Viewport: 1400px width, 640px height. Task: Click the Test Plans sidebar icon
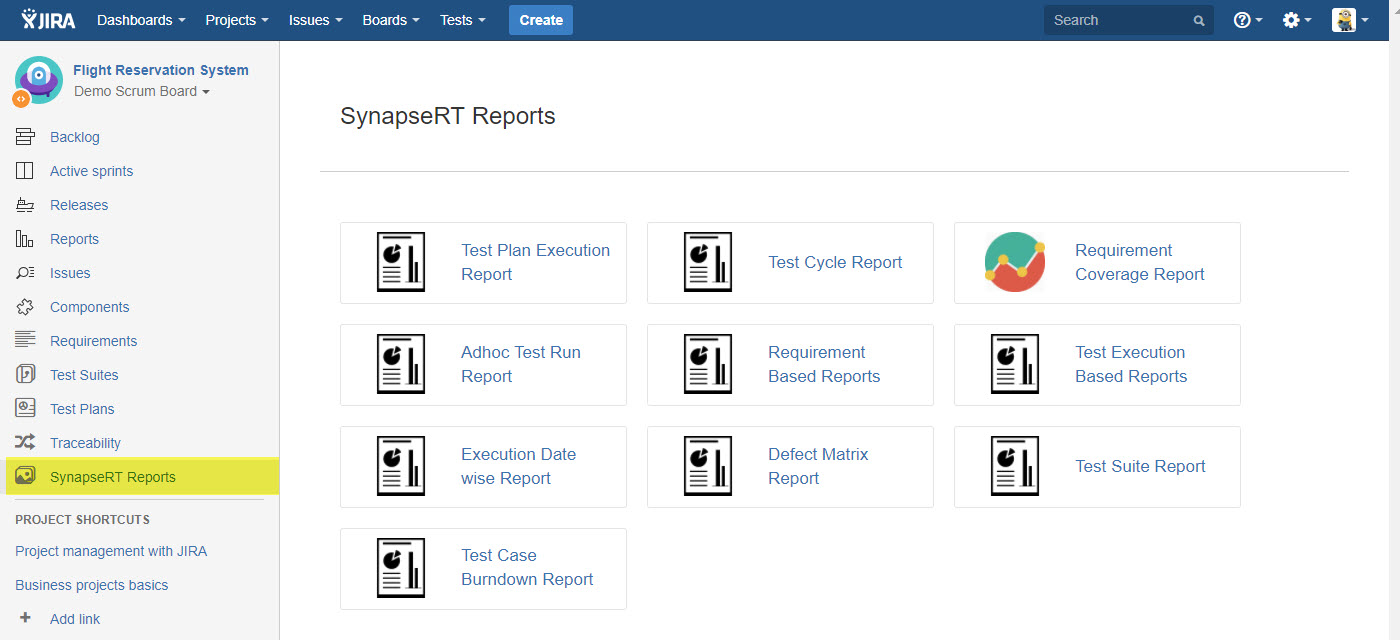(x=25, y=409)
